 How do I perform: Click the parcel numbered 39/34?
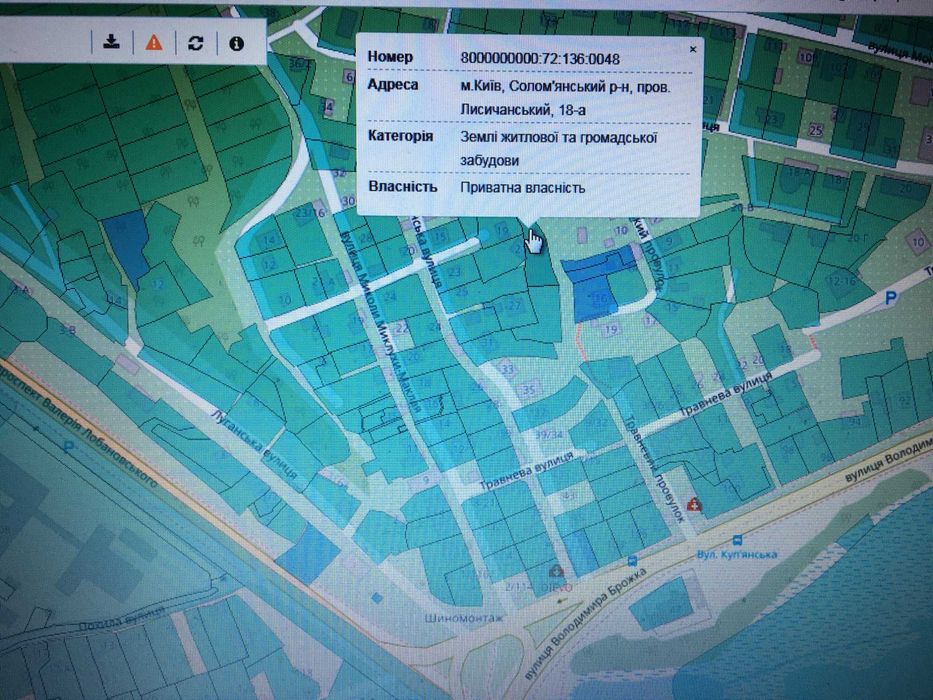pos(548,435)
